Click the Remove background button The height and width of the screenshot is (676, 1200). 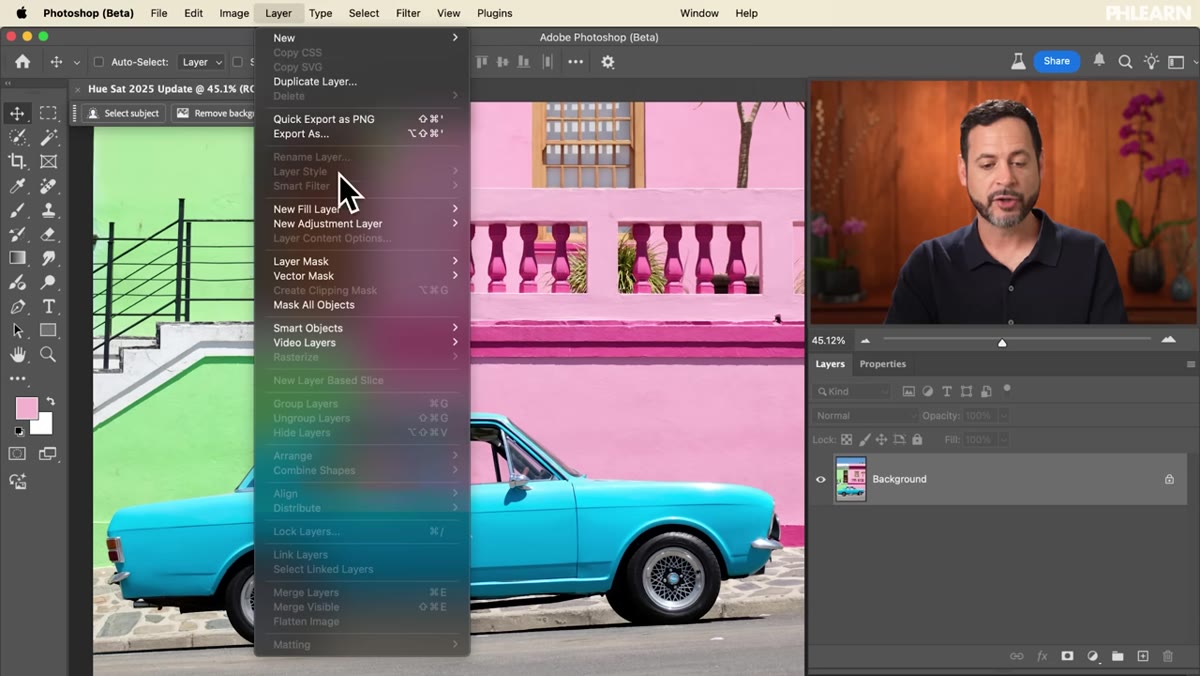pyautogui.click(x=214, y=113)
